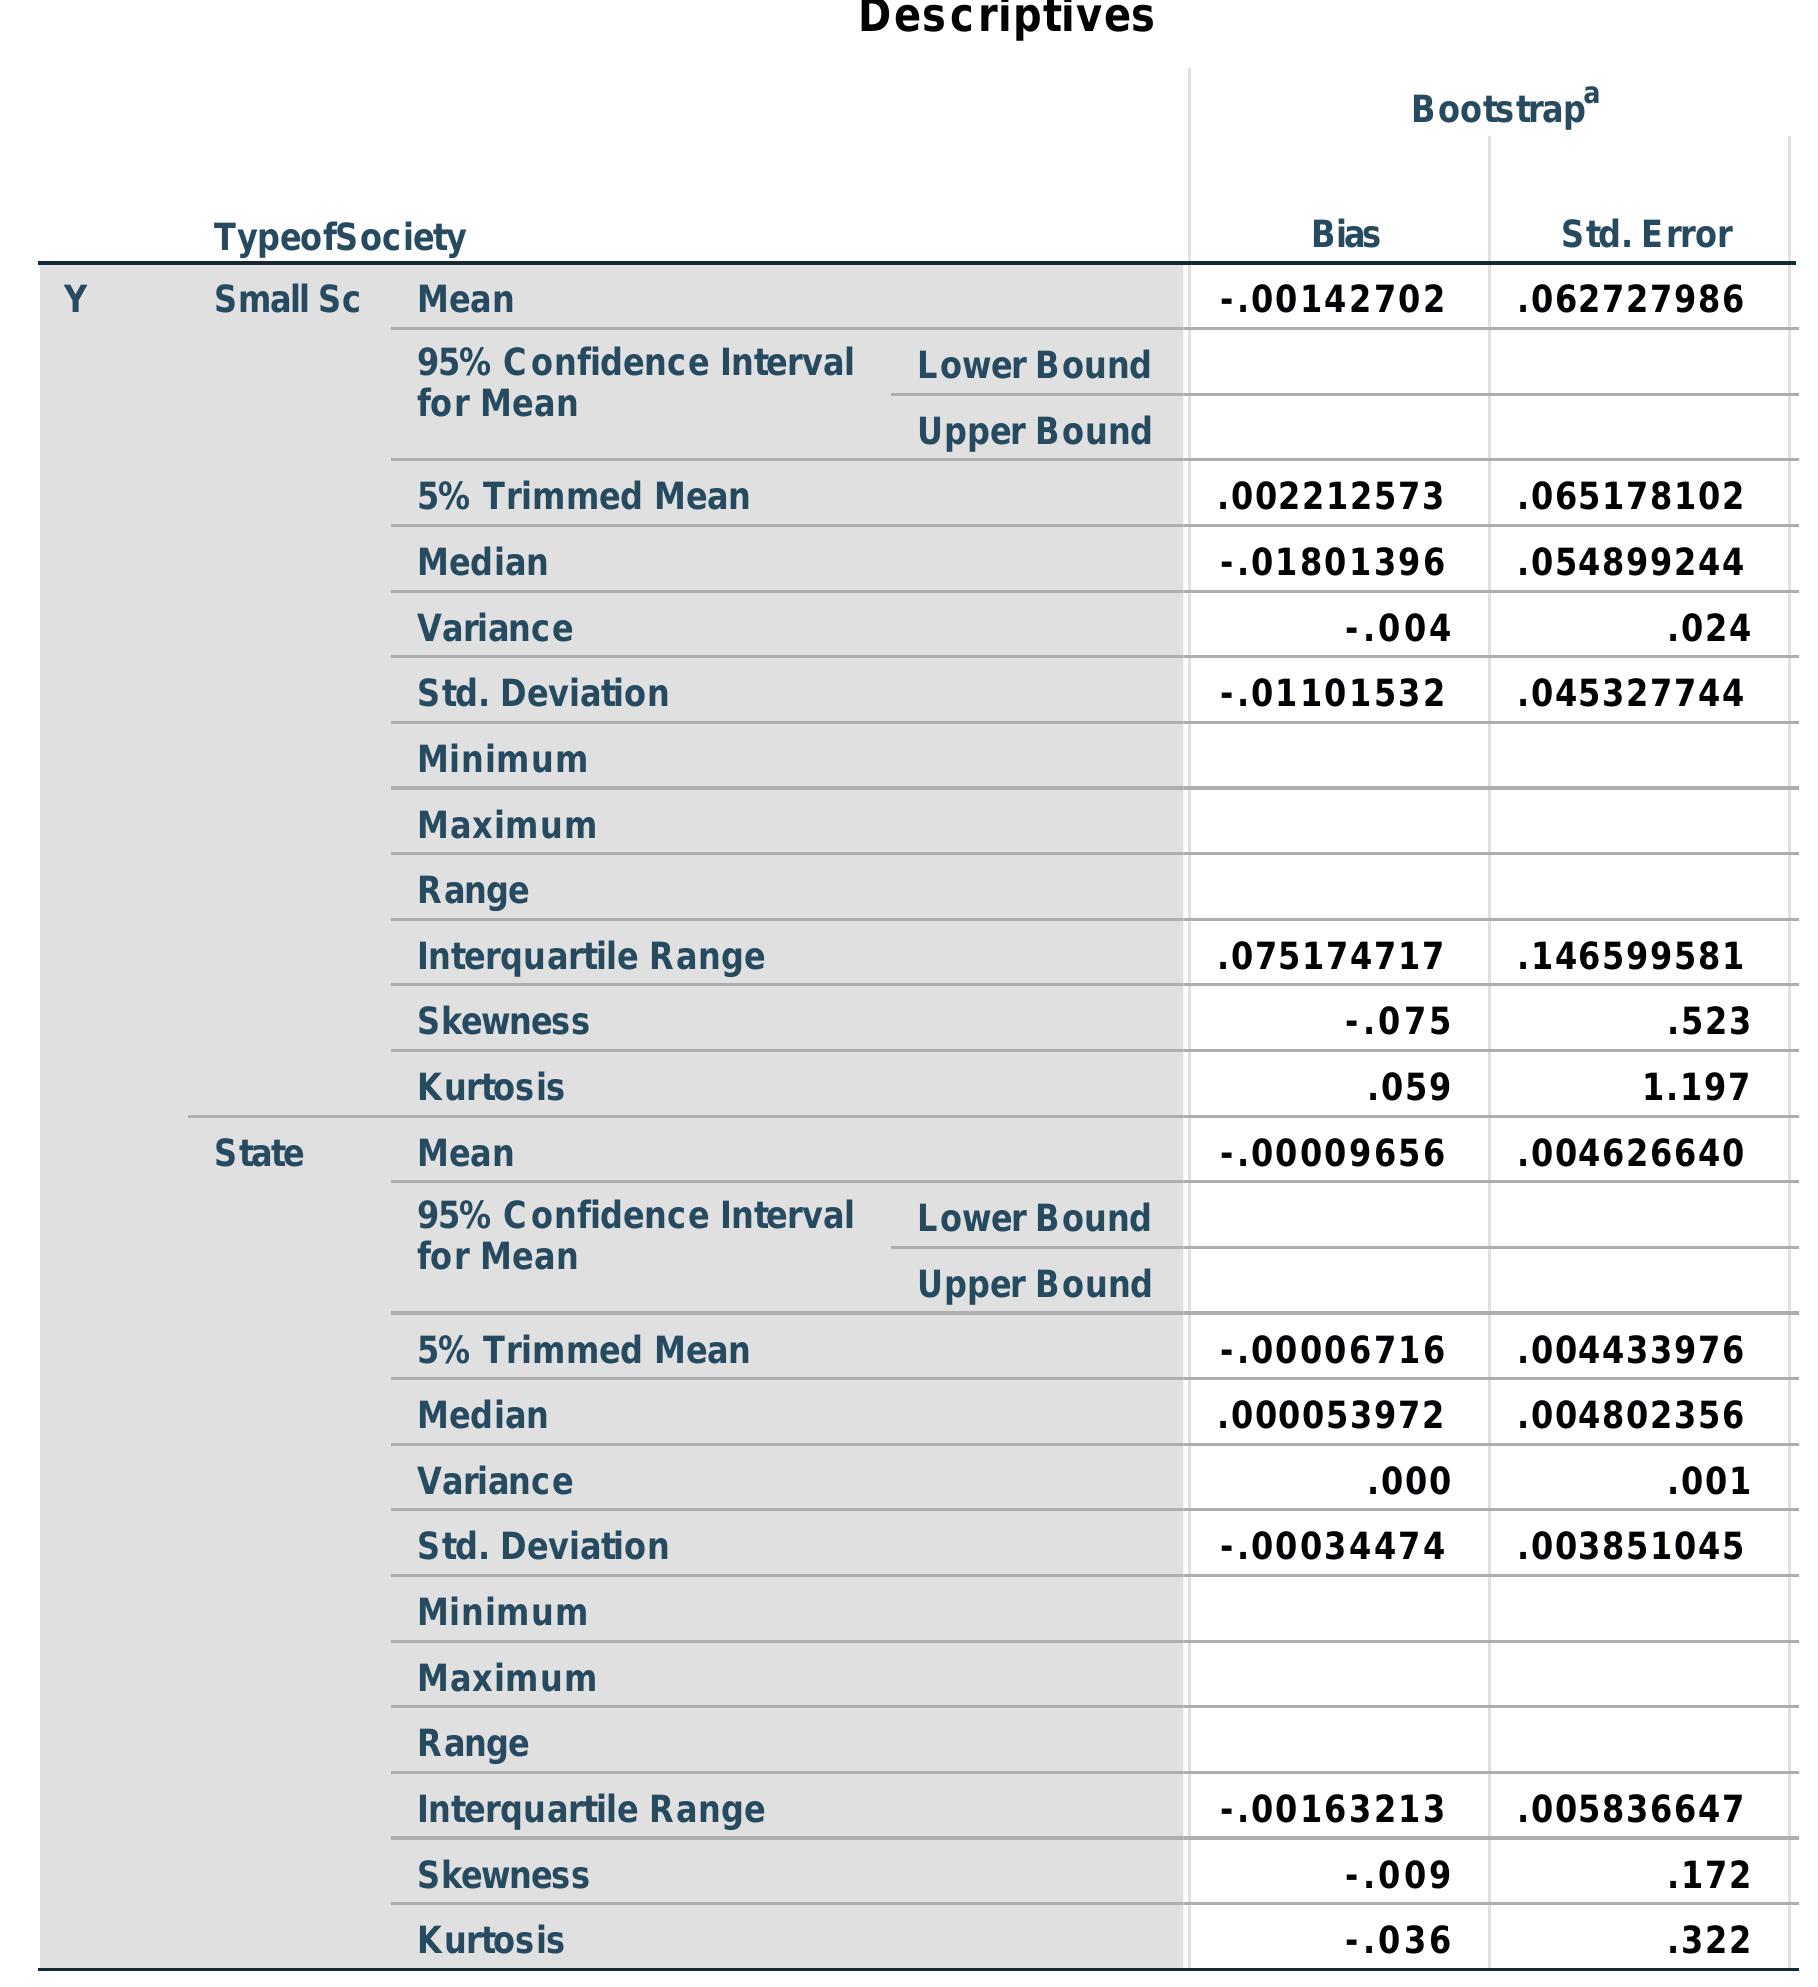This screenshot has height=1987, width=1818.
Task: Click the State group row label
Action: click(259, 1154)
